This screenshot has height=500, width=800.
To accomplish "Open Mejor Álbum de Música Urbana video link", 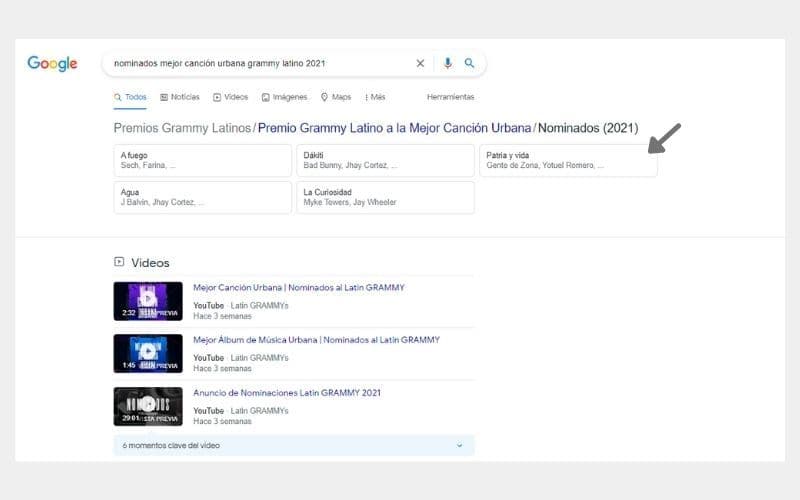I will pyautogui.click(x=316, y=340).
